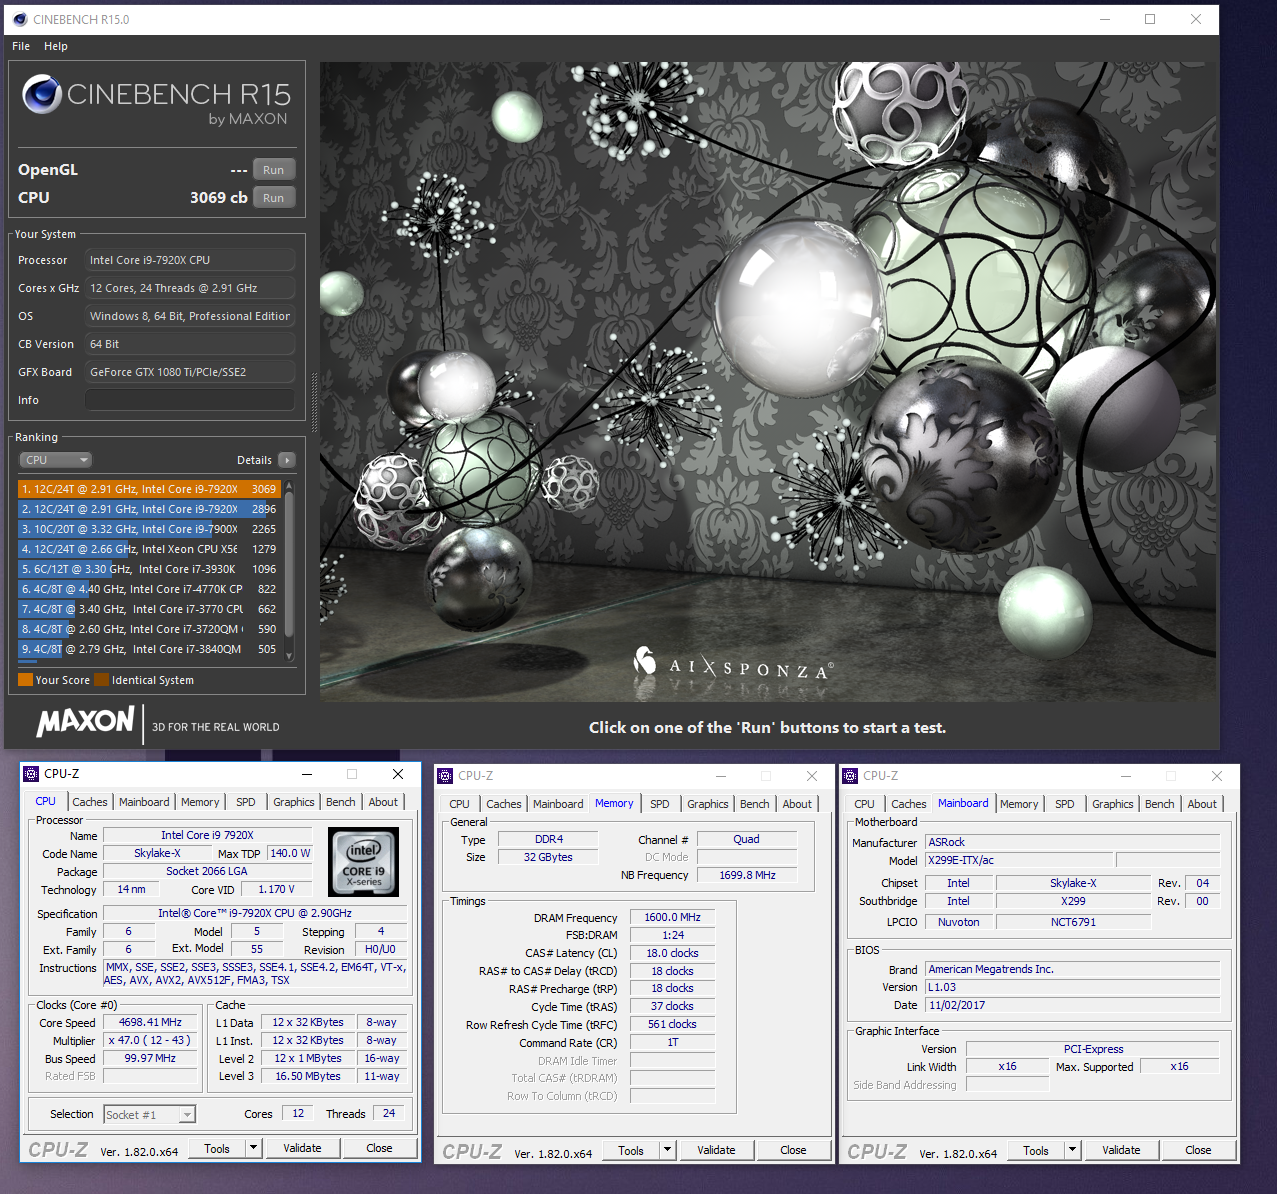Click the orange Your Score legend swatch

pyautogui.click(x=25, y=680)
